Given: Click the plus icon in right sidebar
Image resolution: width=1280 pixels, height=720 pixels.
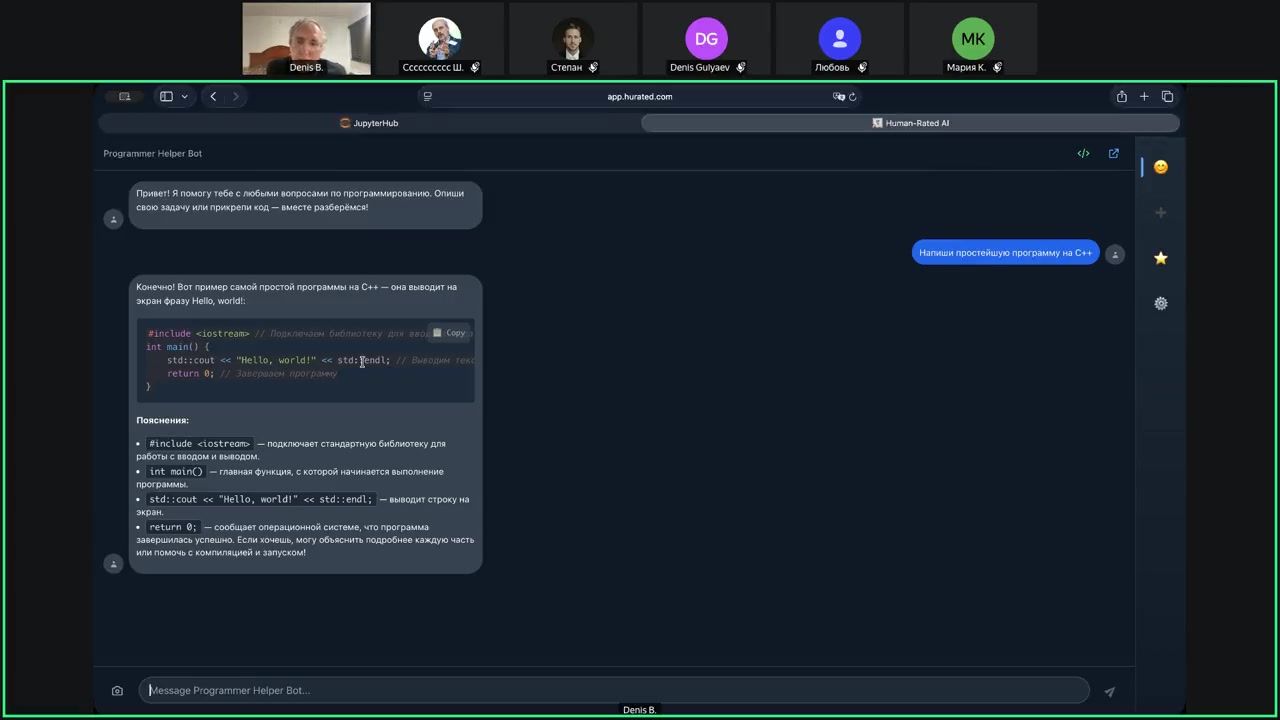Looking at the screenshot, I should [x=1160, y=212].
